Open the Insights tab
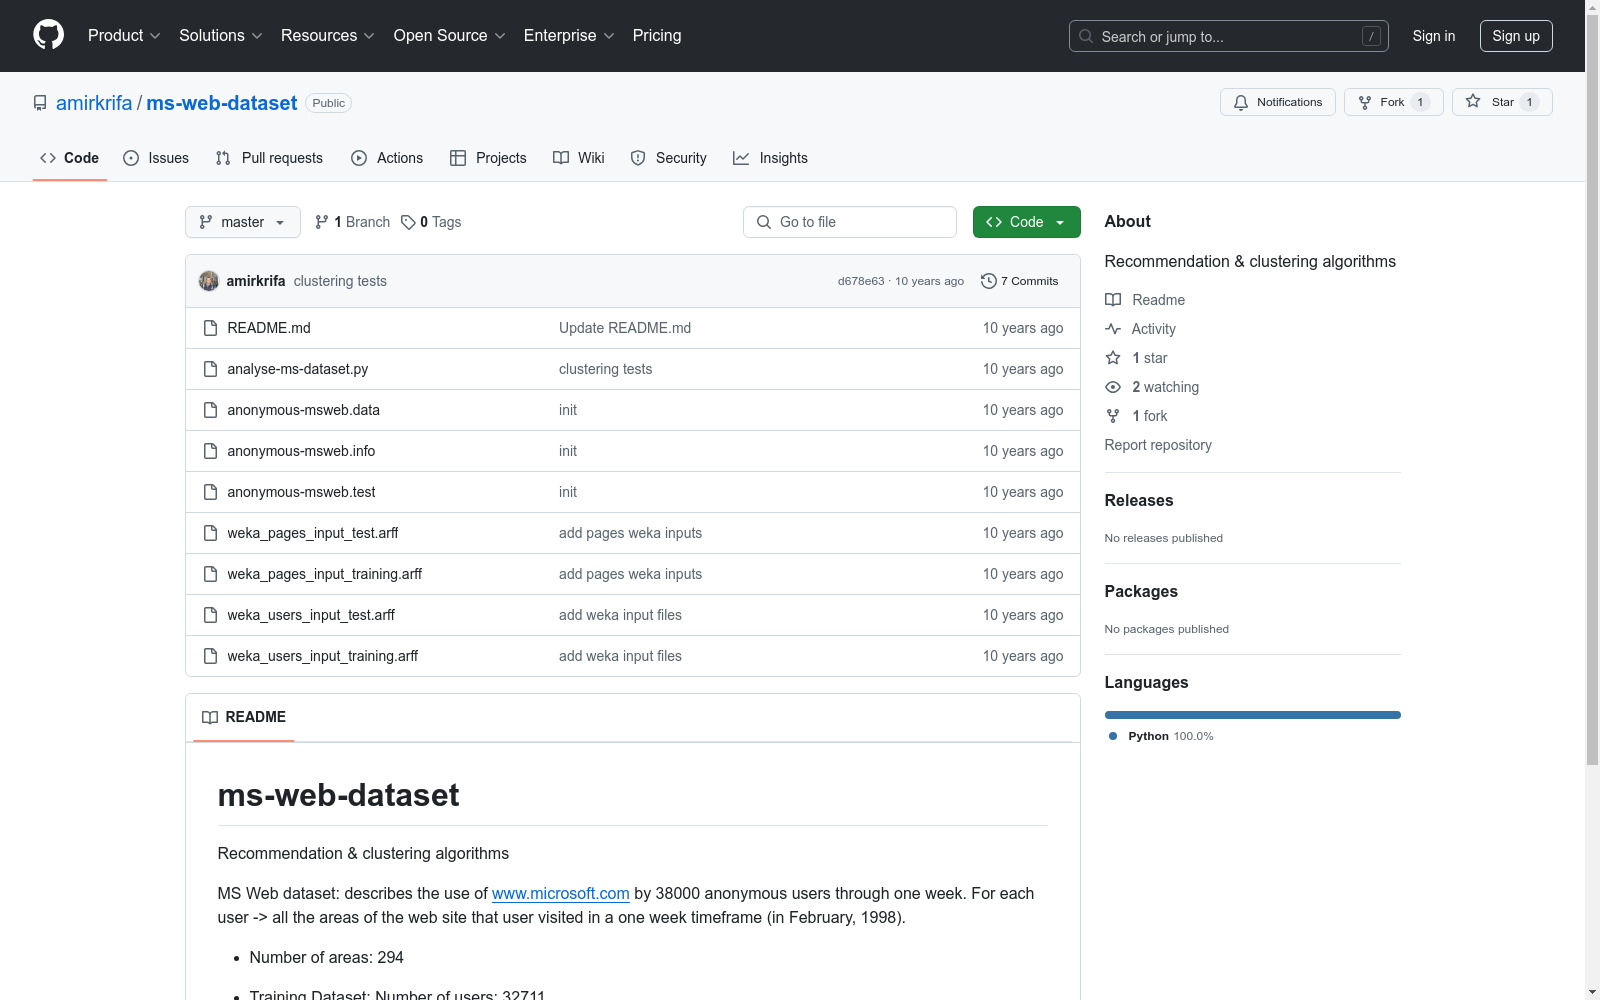This screenshot has height=1000, width=1600. click(x=770, y=158)
